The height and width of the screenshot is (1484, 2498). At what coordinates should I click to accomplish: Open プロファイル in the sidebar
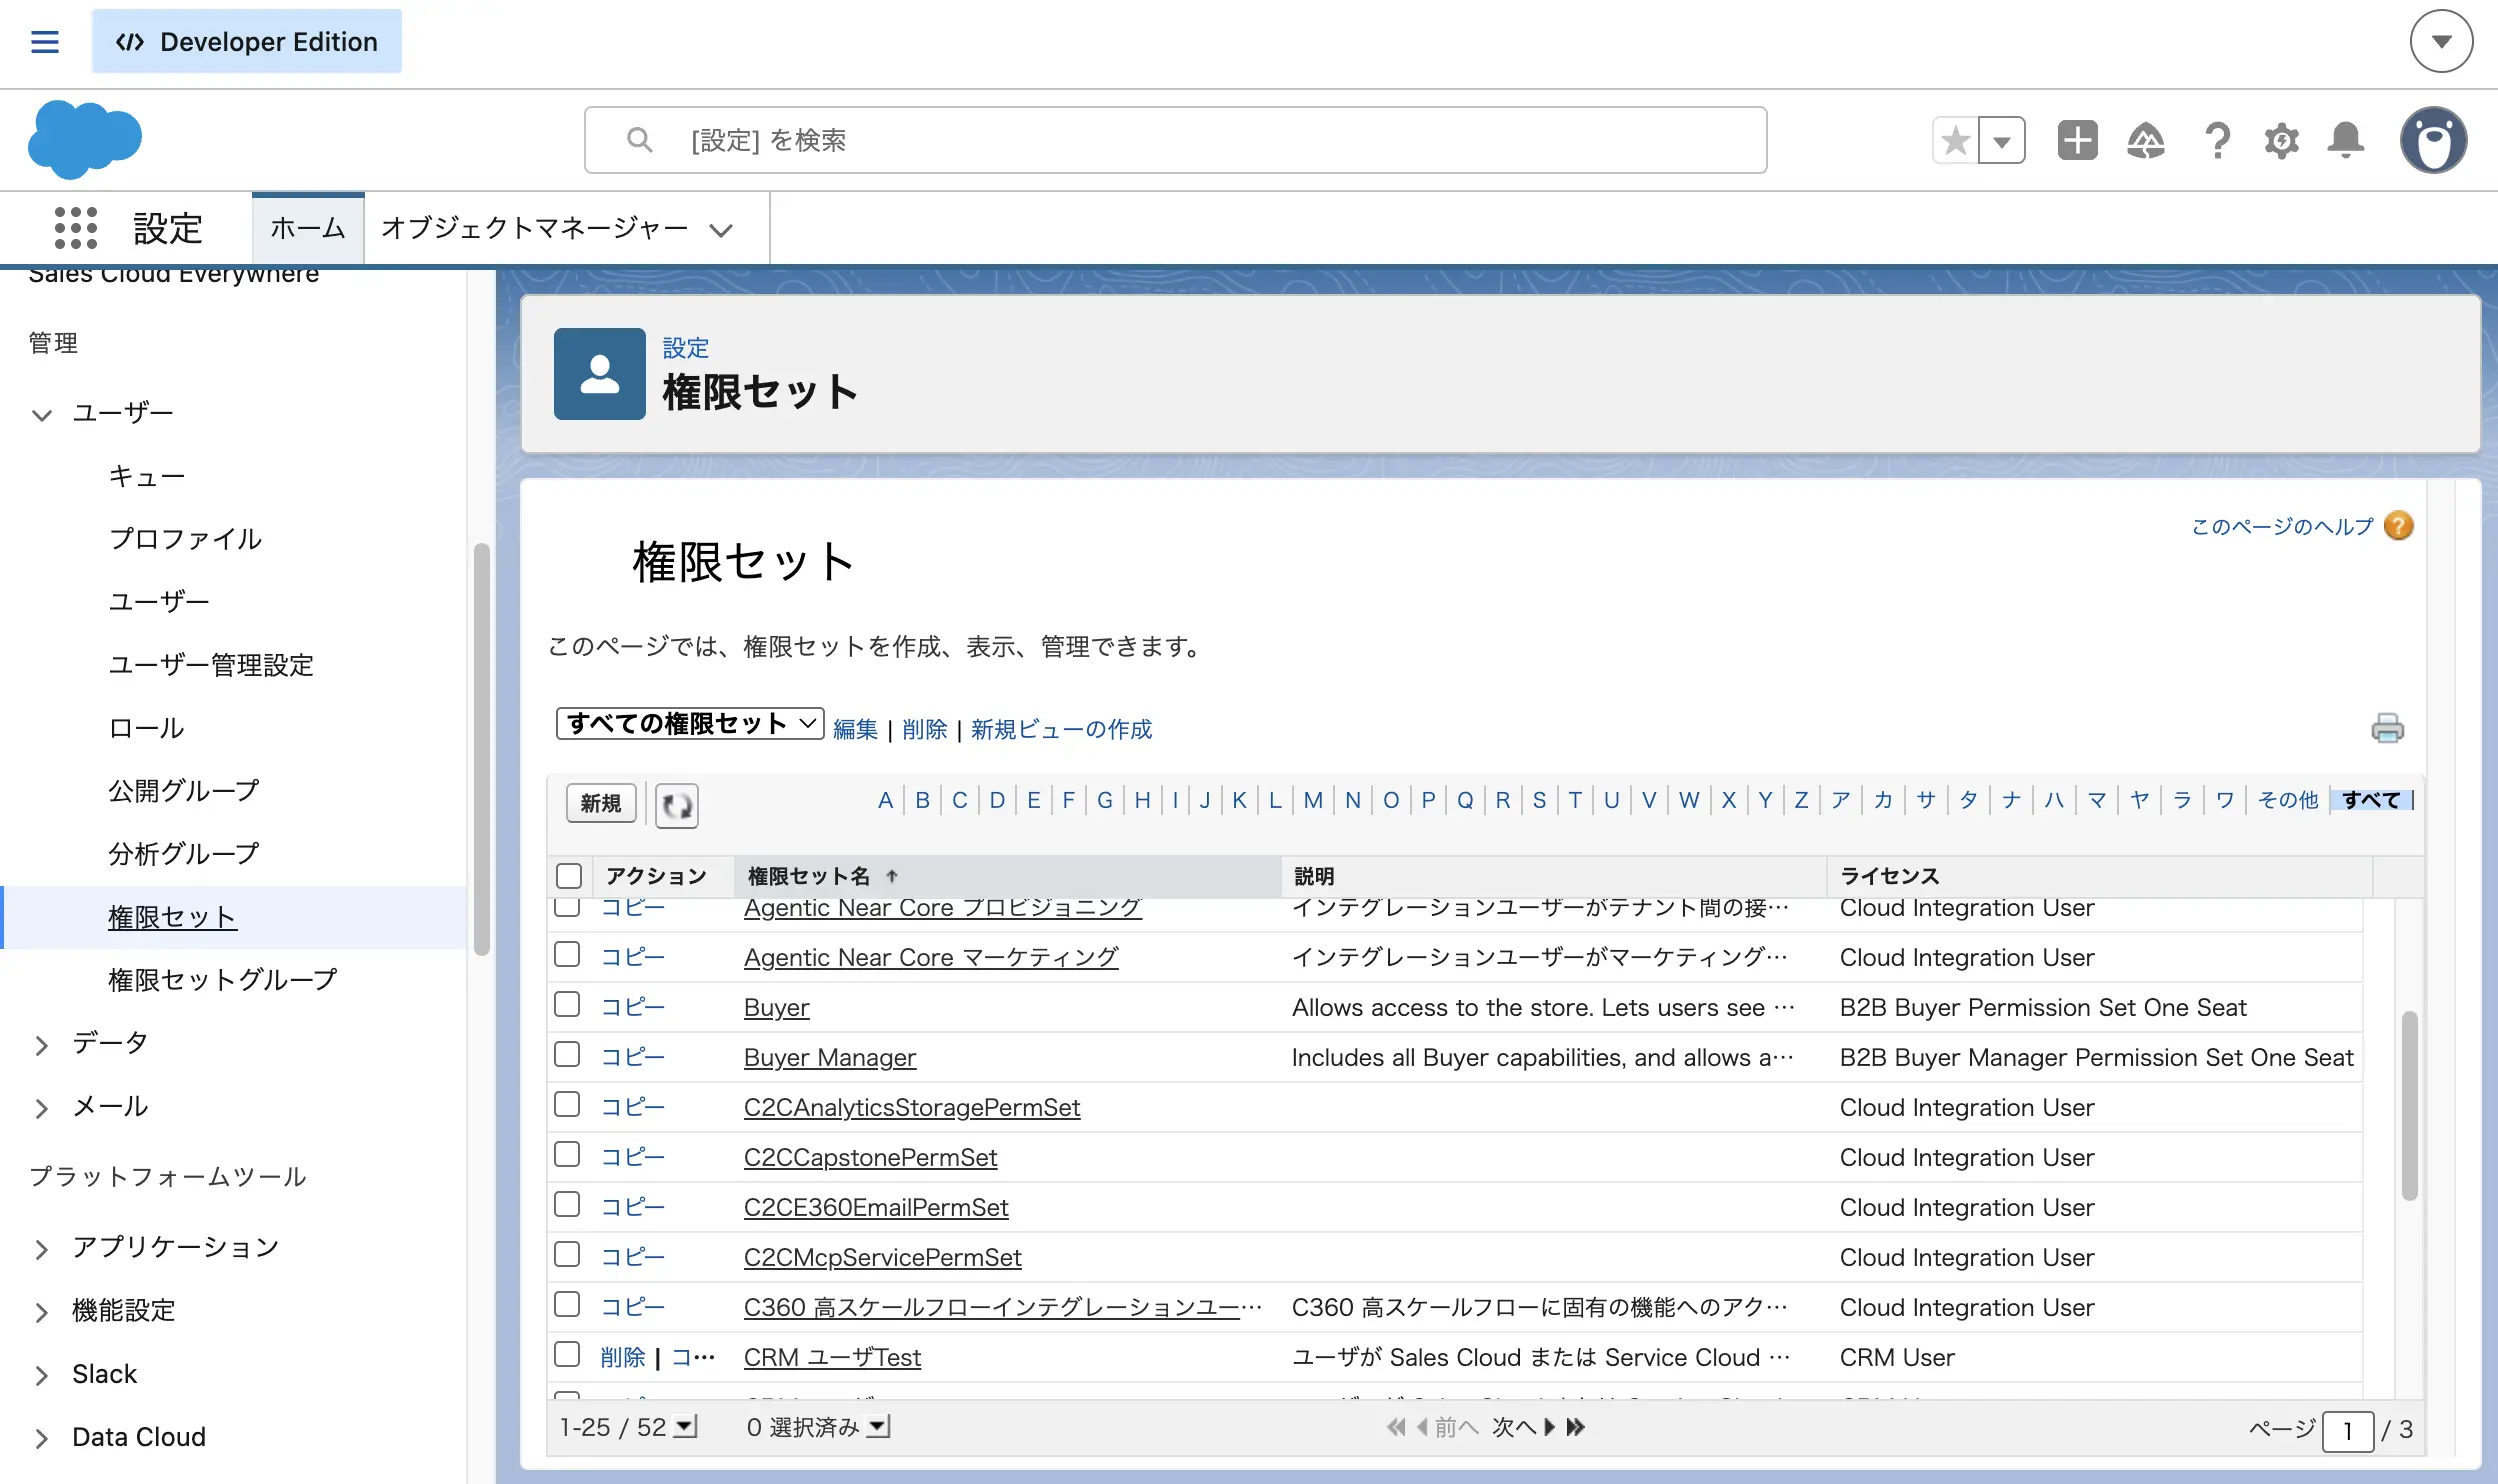pyautogui.click(x=185, y=539)
